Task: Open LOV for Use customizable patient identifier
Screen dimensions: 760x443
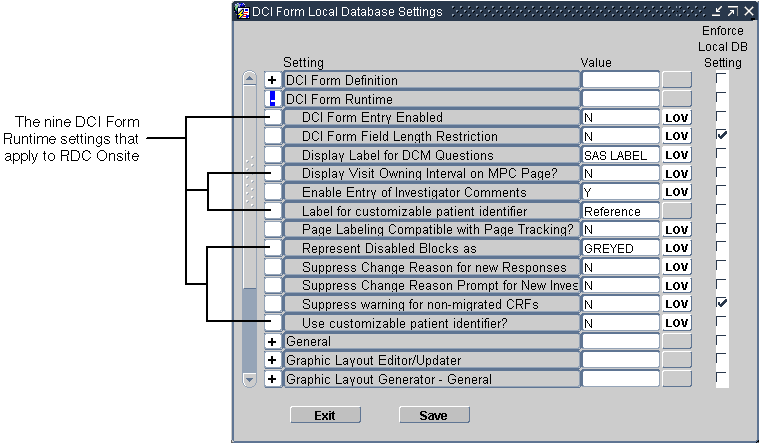Action: coord(677,323)
